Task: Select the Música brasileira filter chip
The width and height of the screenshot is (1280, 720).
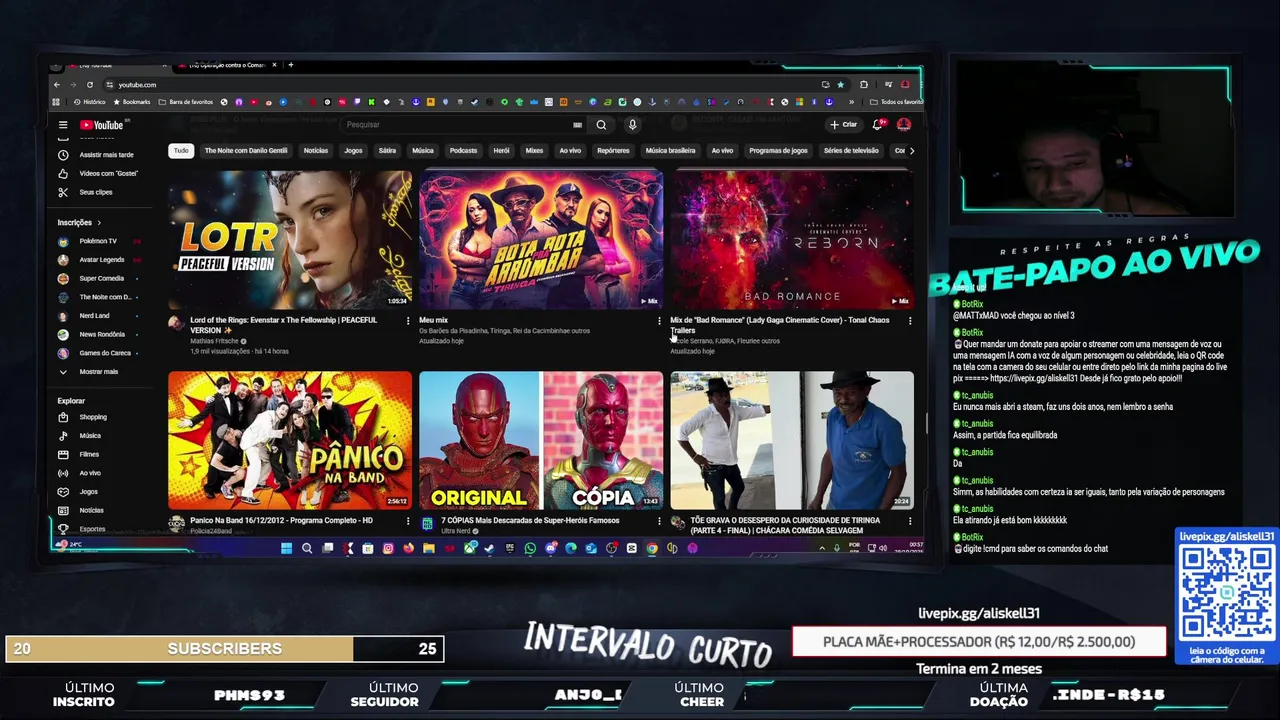Action: [670, 151]
